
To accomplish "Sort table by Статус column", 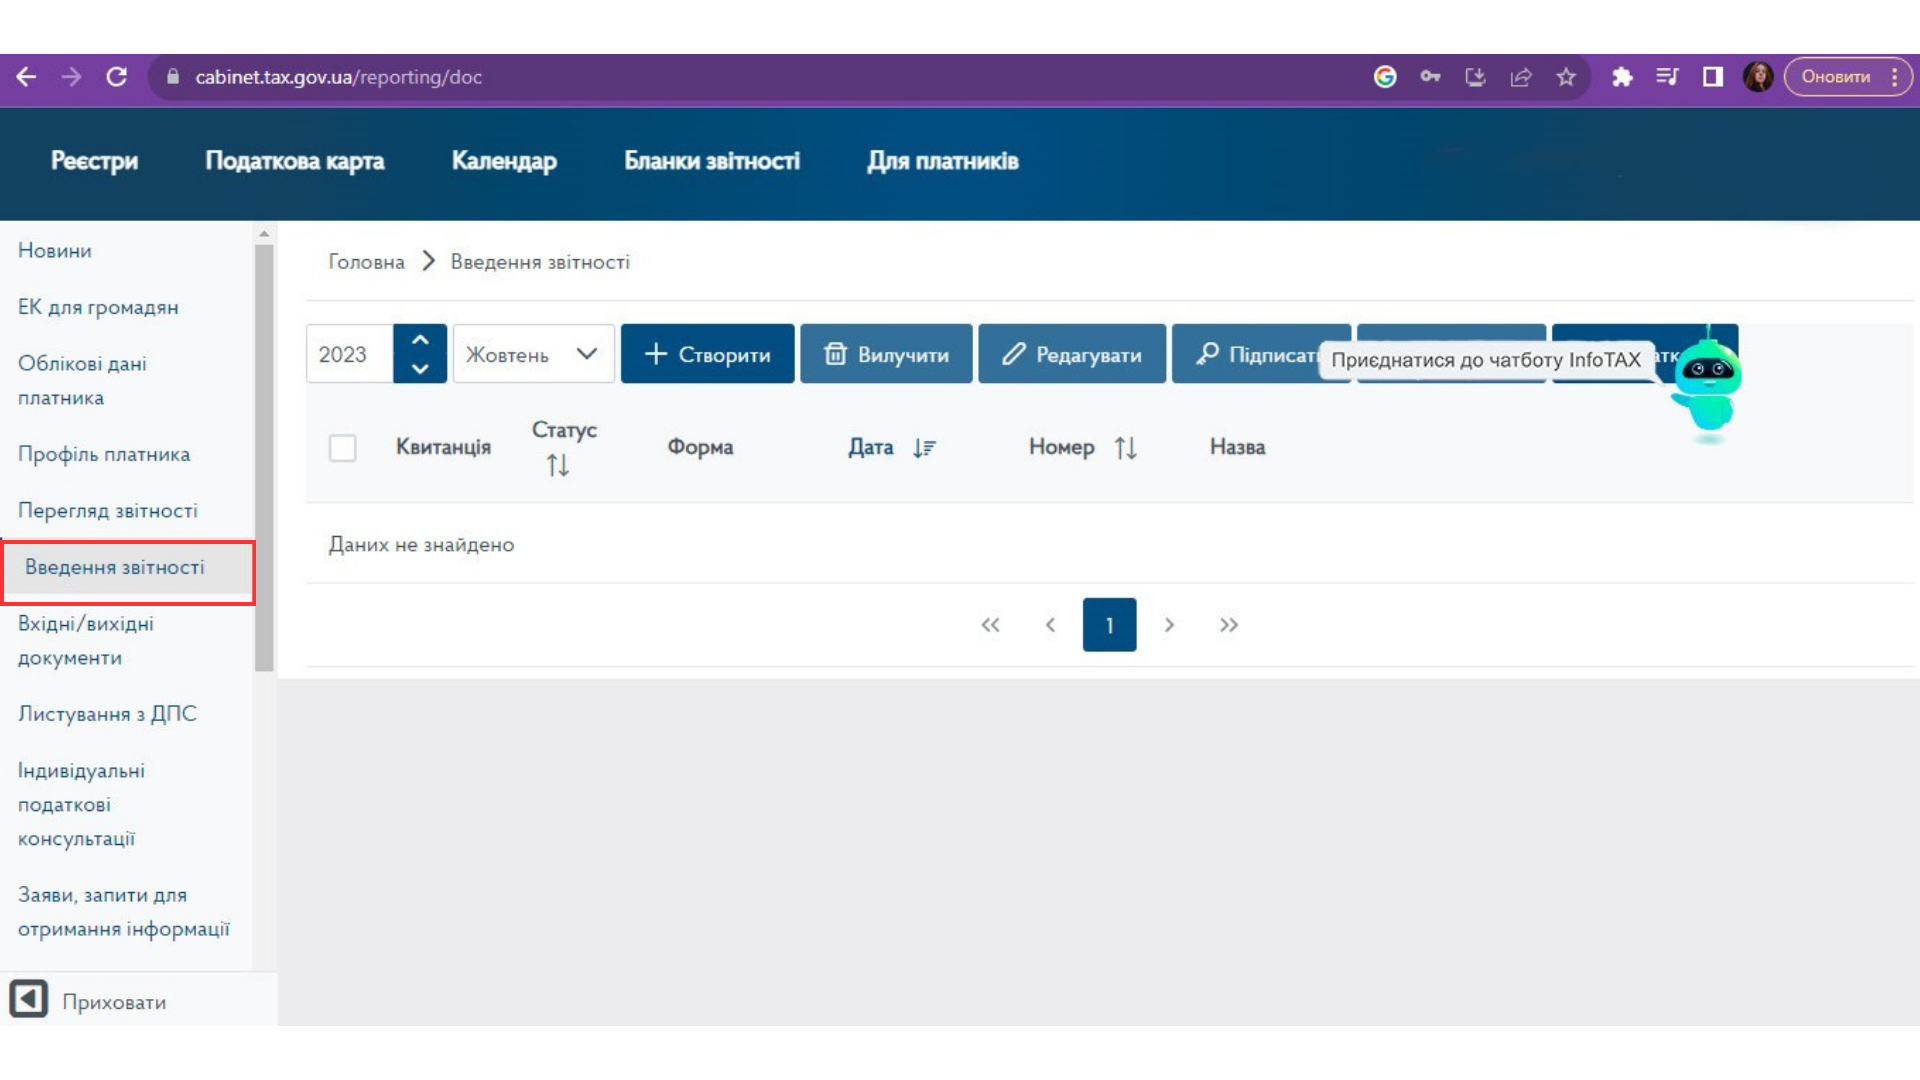I will (558, 465).
